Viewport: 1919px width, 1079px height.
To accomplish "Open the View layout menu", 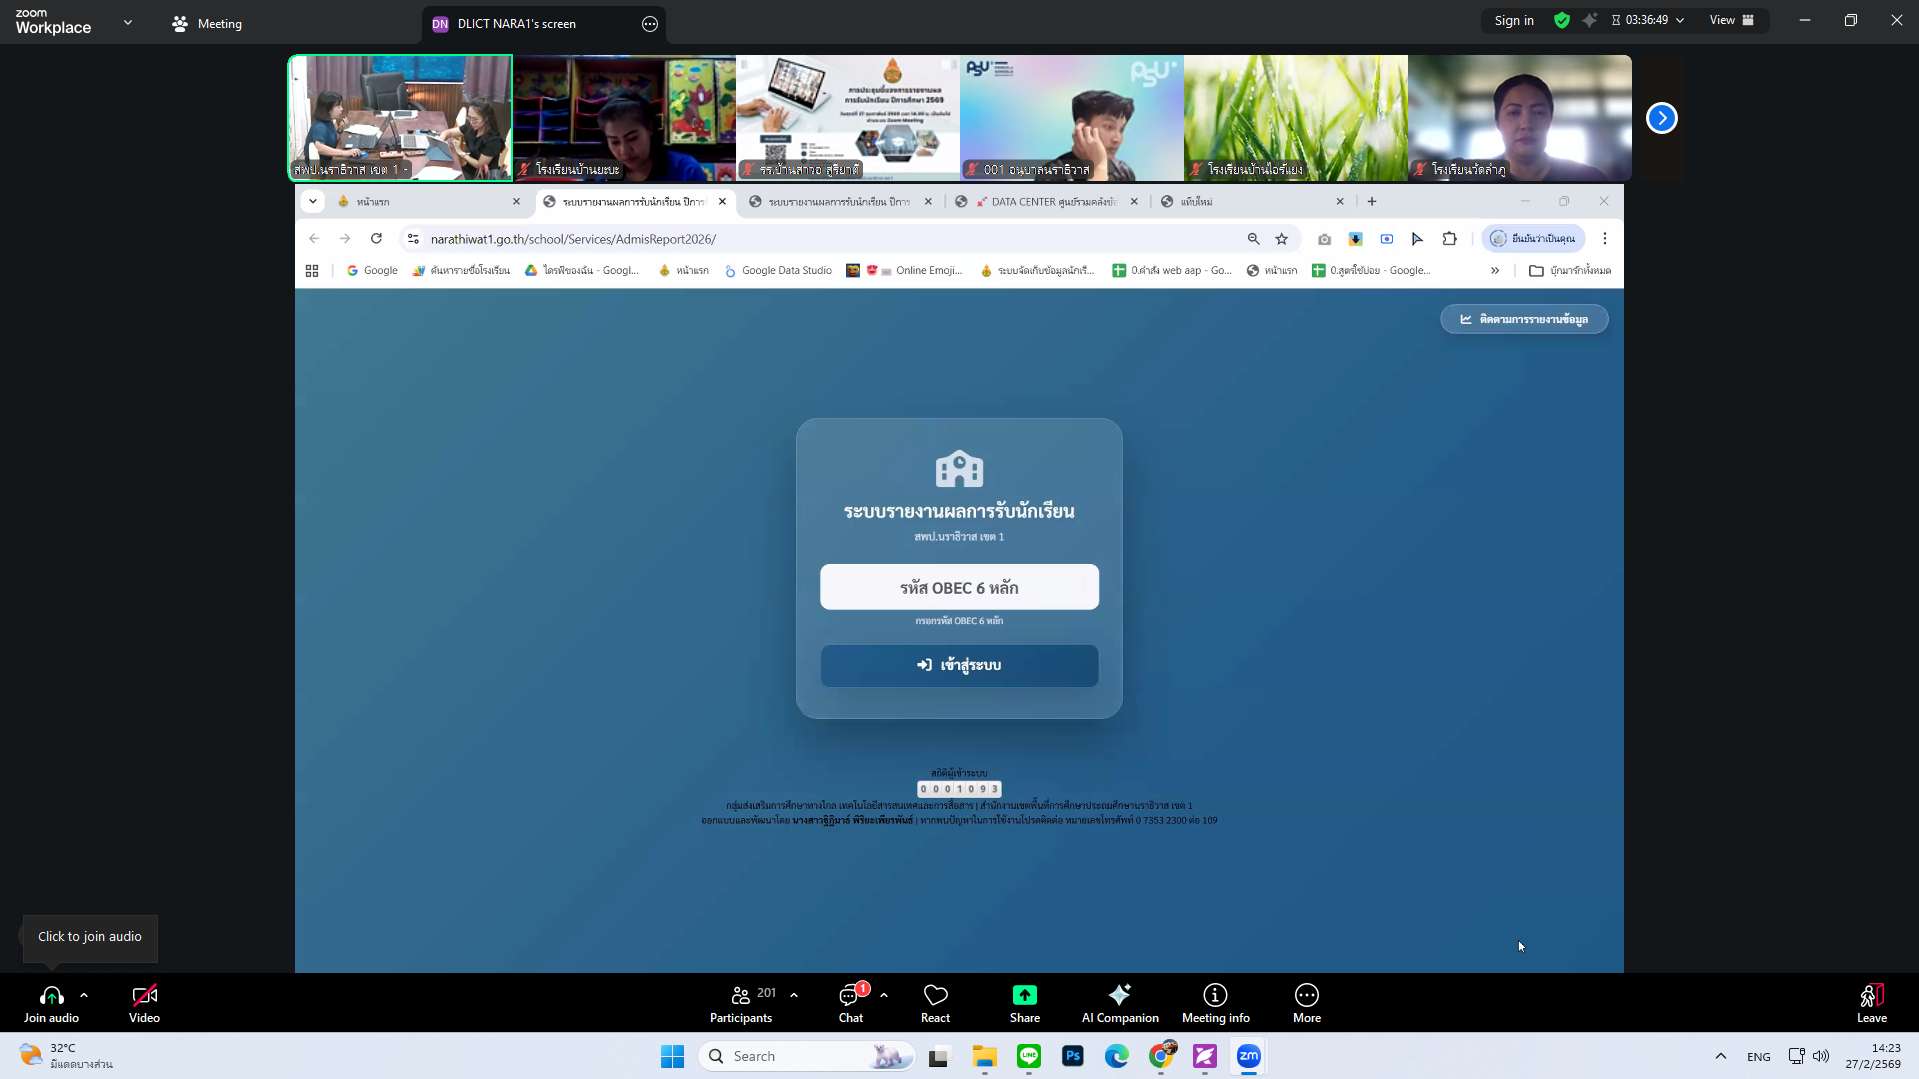I will click(1731, 20).
